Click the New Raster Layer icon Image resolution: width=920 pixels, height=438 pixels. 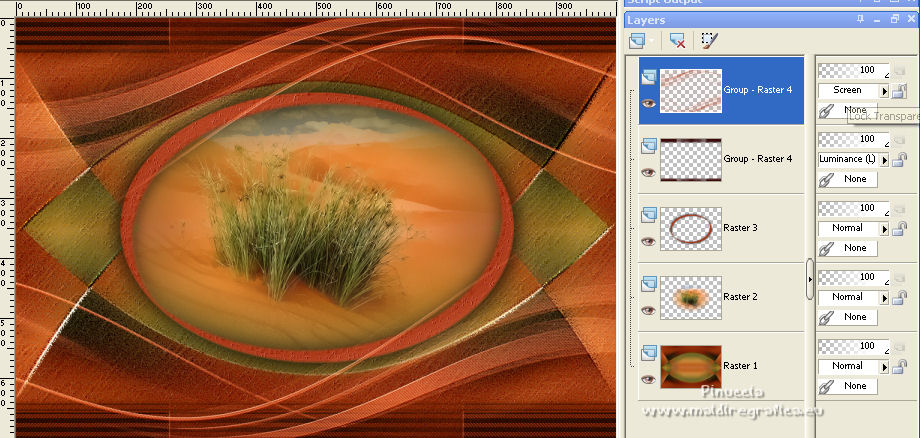pos(637,40)
